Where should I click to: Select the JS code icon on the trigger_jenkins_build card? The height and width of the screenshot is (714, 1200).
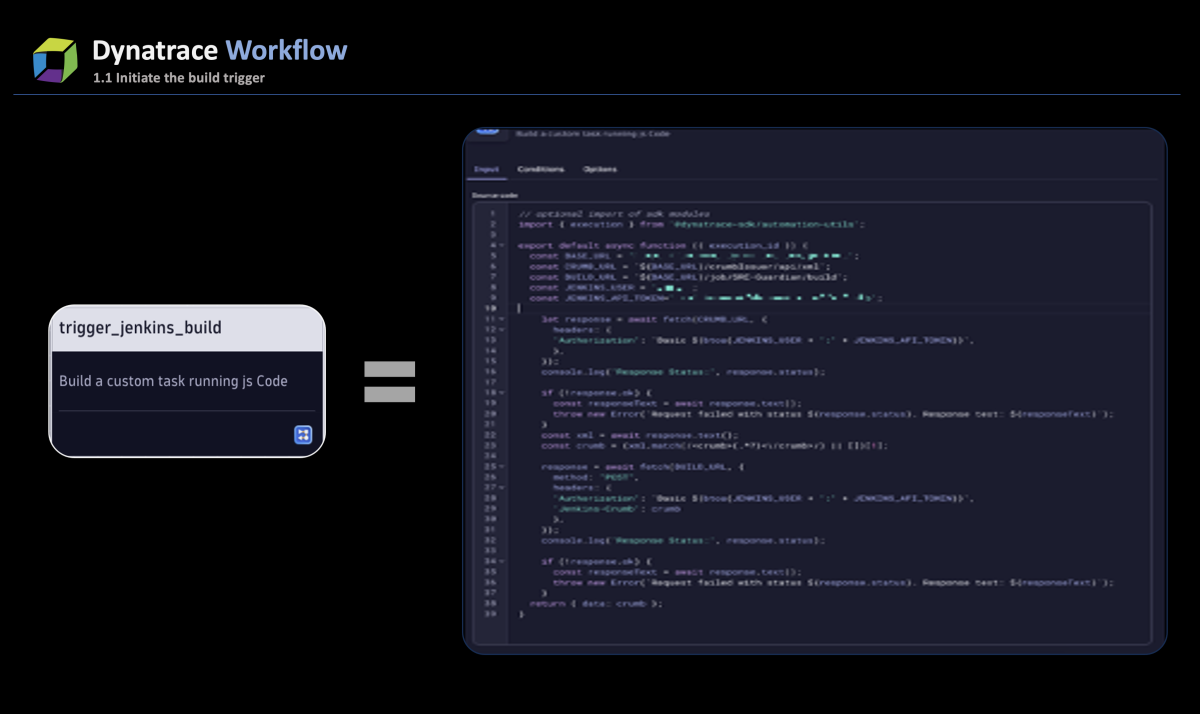coord(301,434)
